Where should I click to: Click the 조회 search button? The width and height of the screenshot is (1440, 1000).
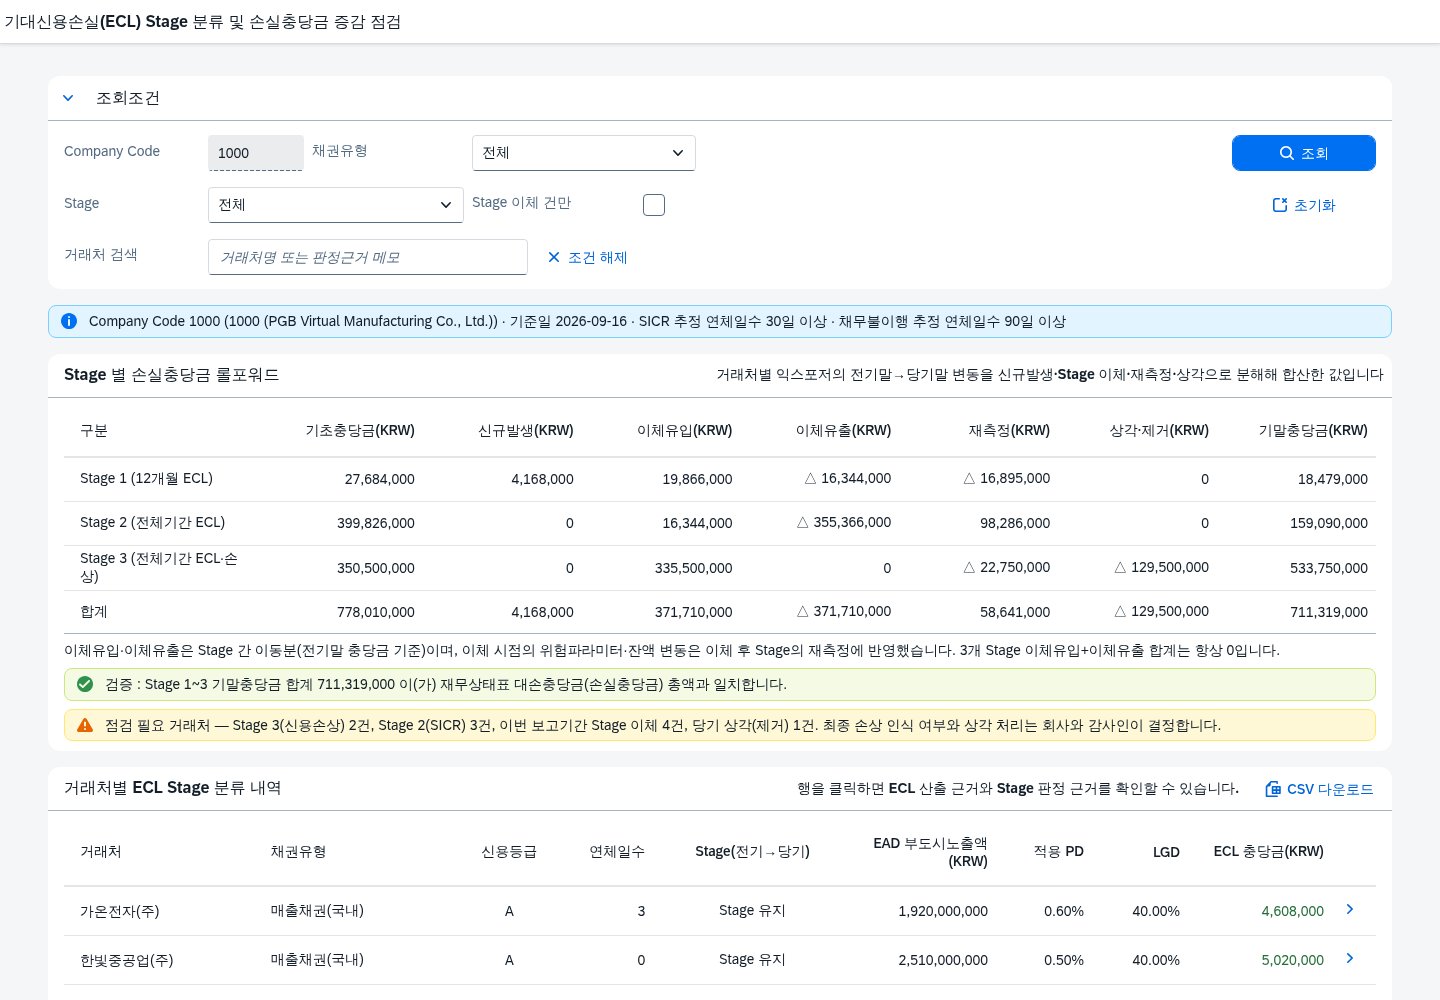pos(1304,153)
